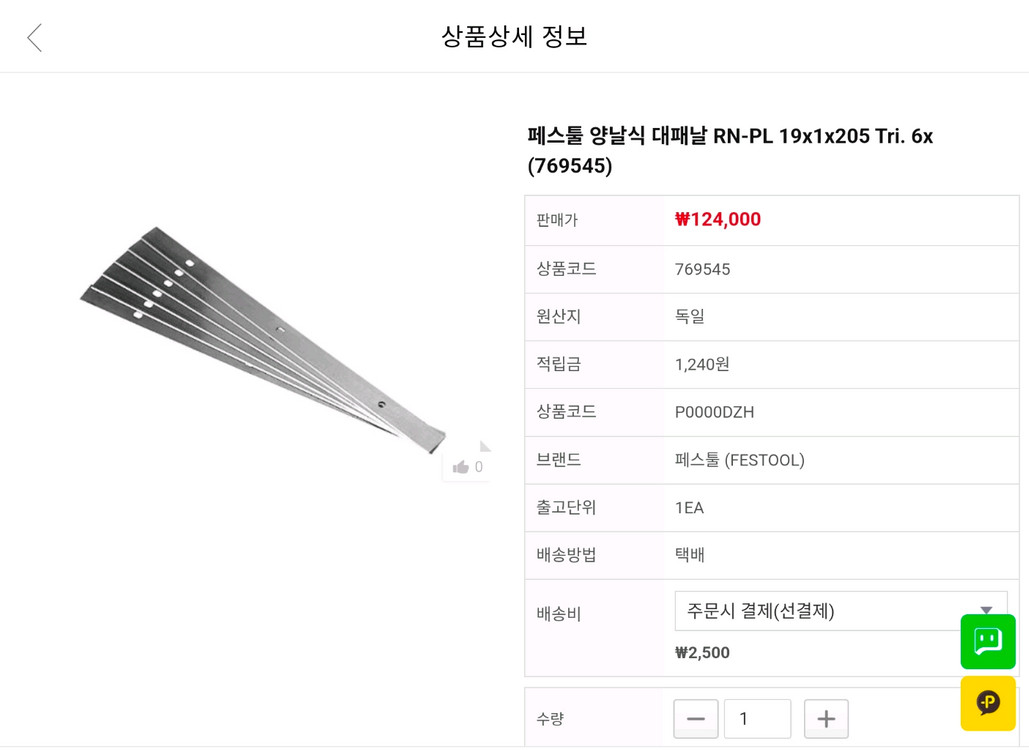1029x750 pixels.
Task: Click the quantity input showing 1
Action: pos(757,718)
